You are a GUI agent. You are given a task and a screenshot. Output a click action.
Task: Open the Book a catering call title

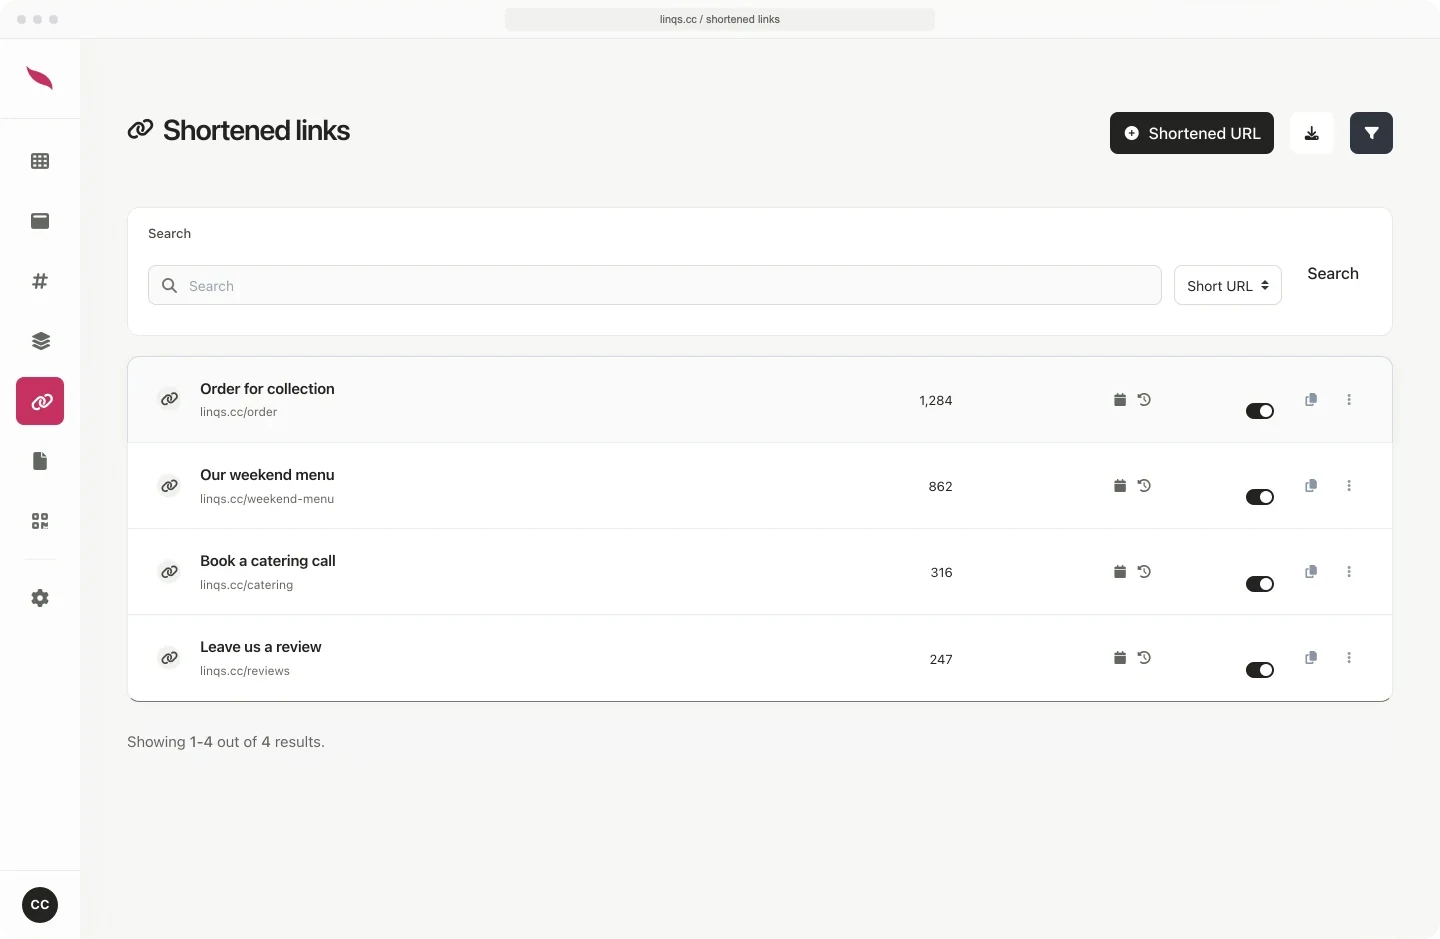click(x=268, y=561)
